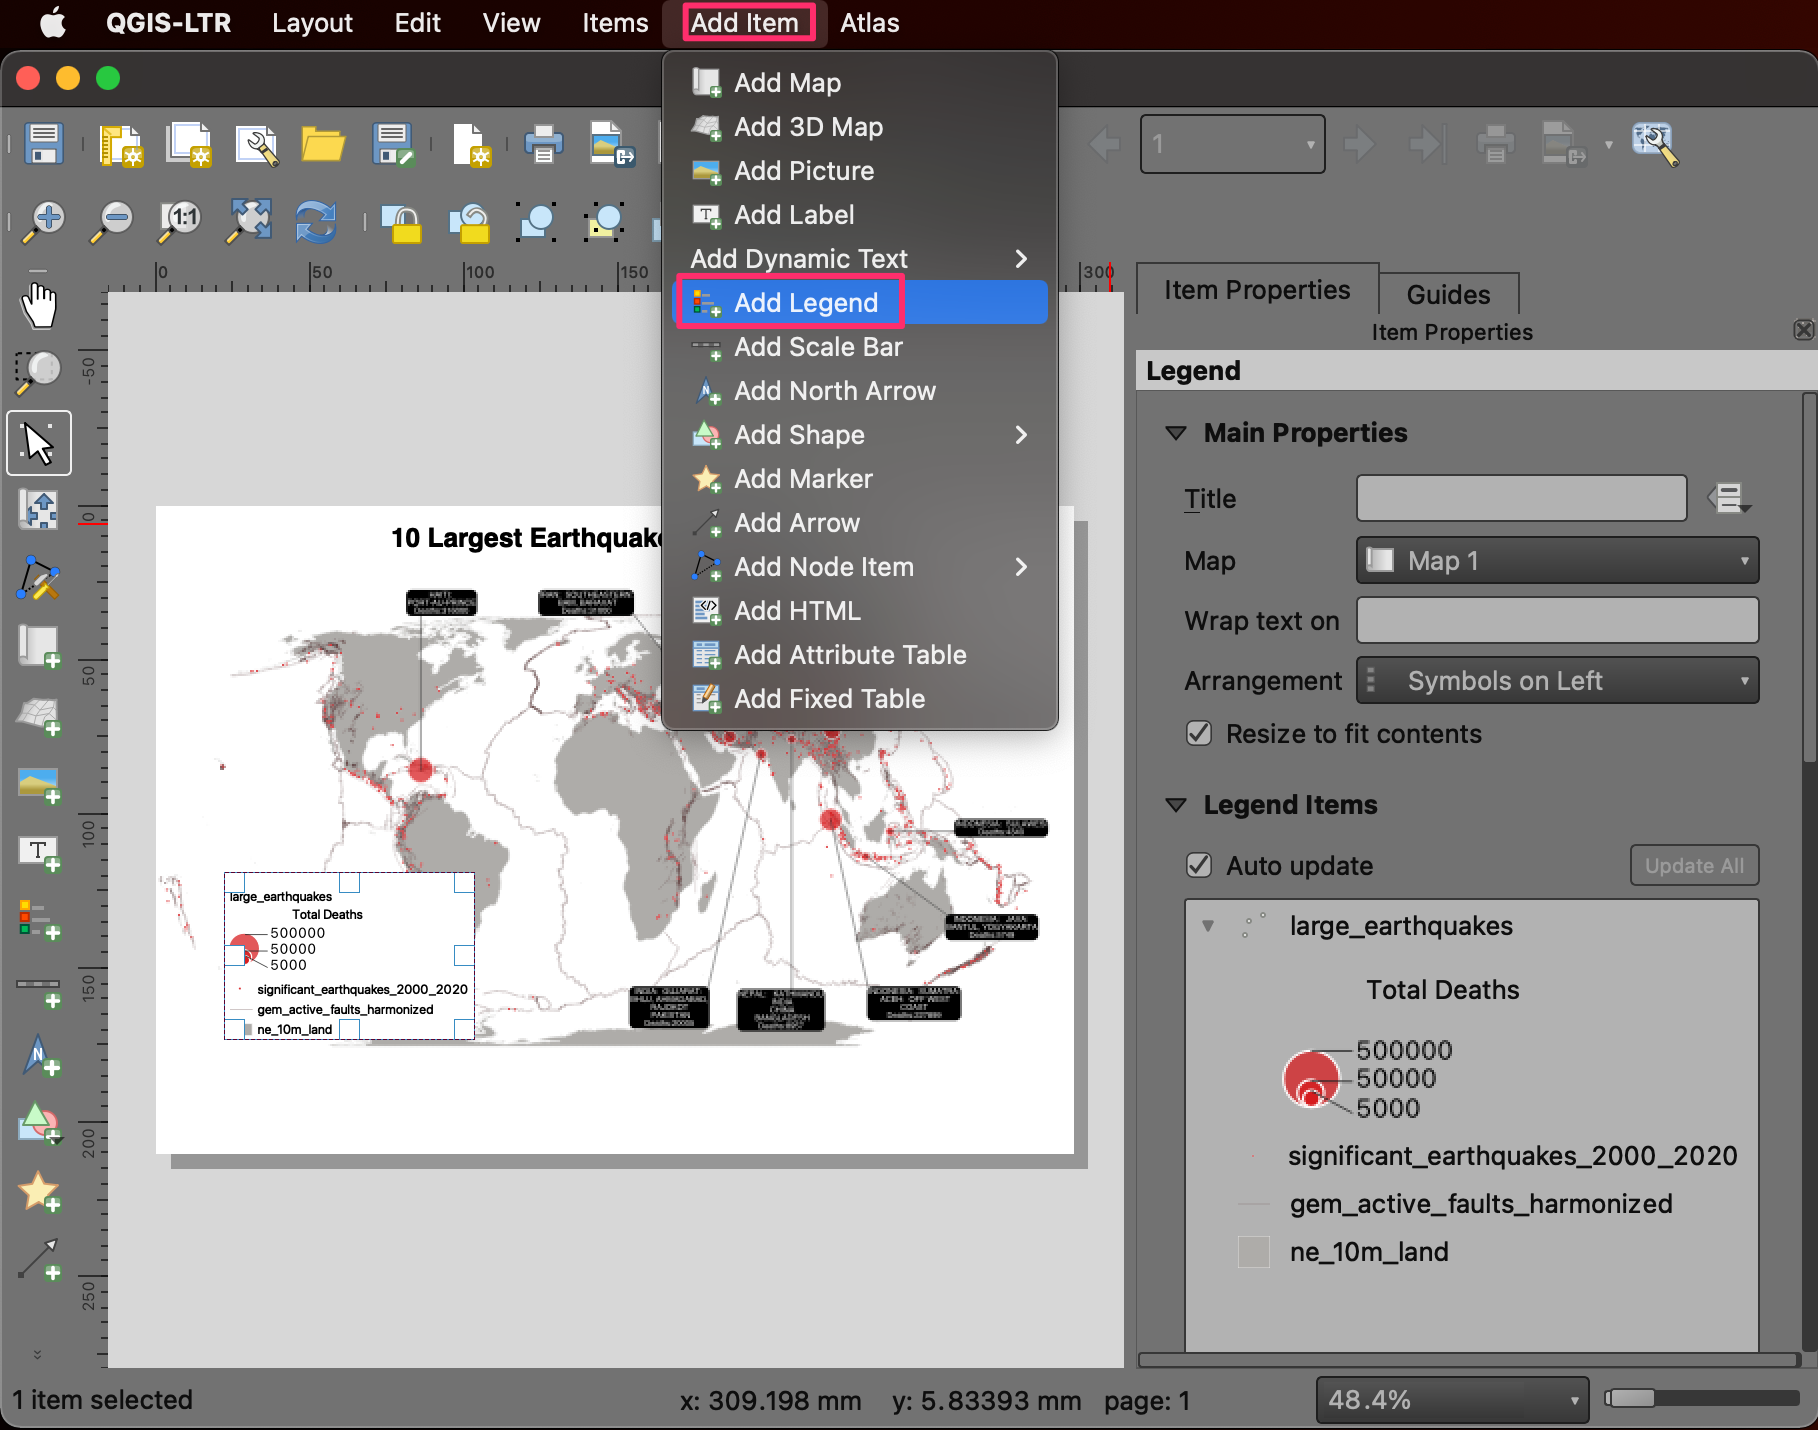Image resolution: width=1818 pixels, height=1430 pixels.
Task: Open the zoom level 48.4% dropdown
Action: click(1452, 1399)
